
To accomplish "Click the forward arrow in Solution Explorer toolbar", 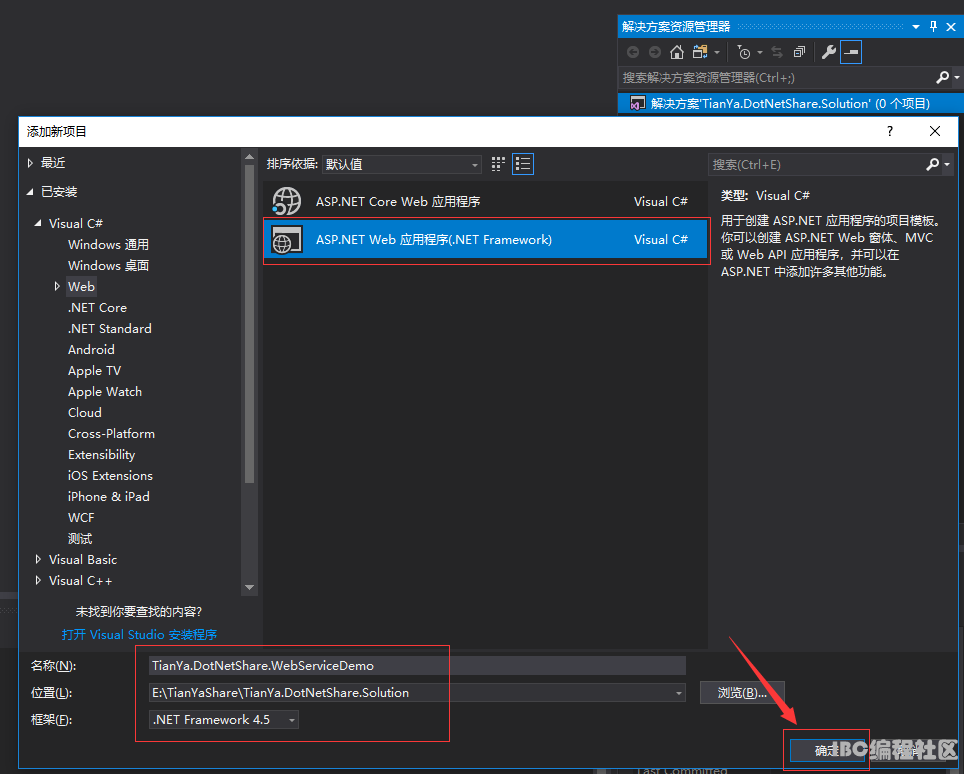I will pos(655,52).
